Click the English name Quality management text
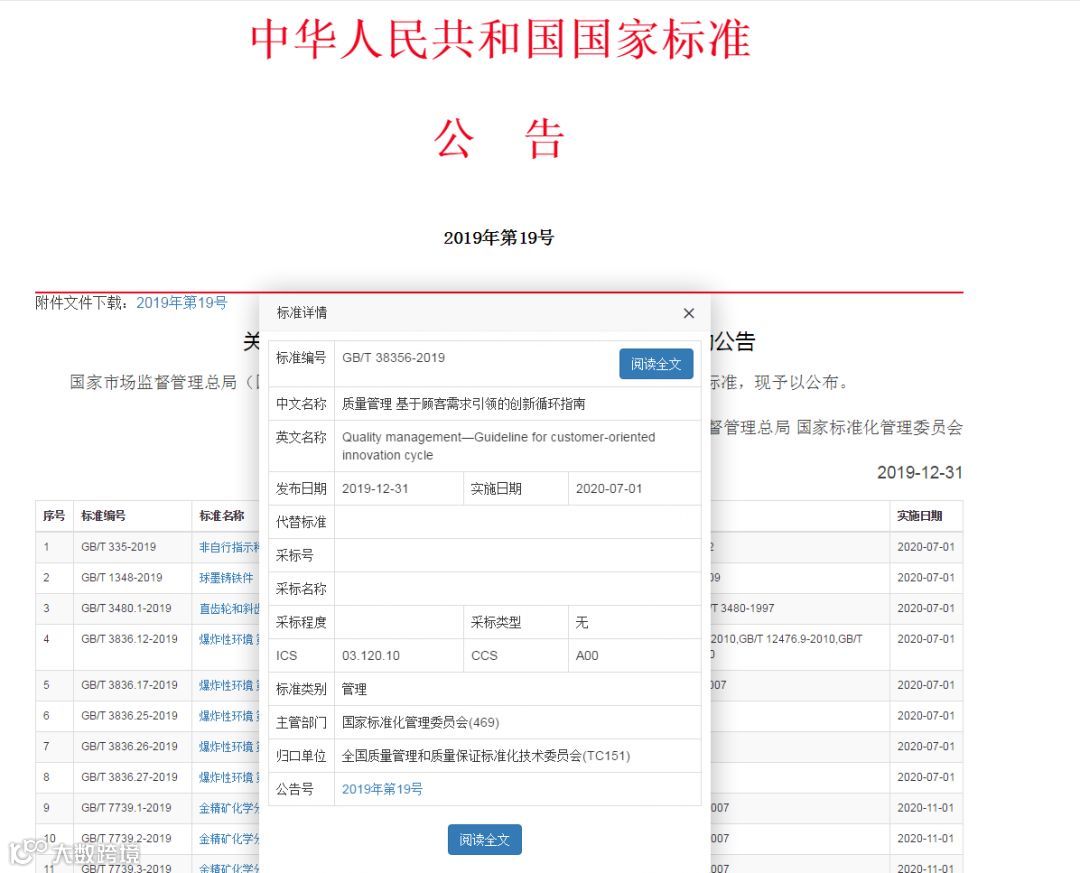This screenshot has height=873, width=1080. tap(499, 446)
